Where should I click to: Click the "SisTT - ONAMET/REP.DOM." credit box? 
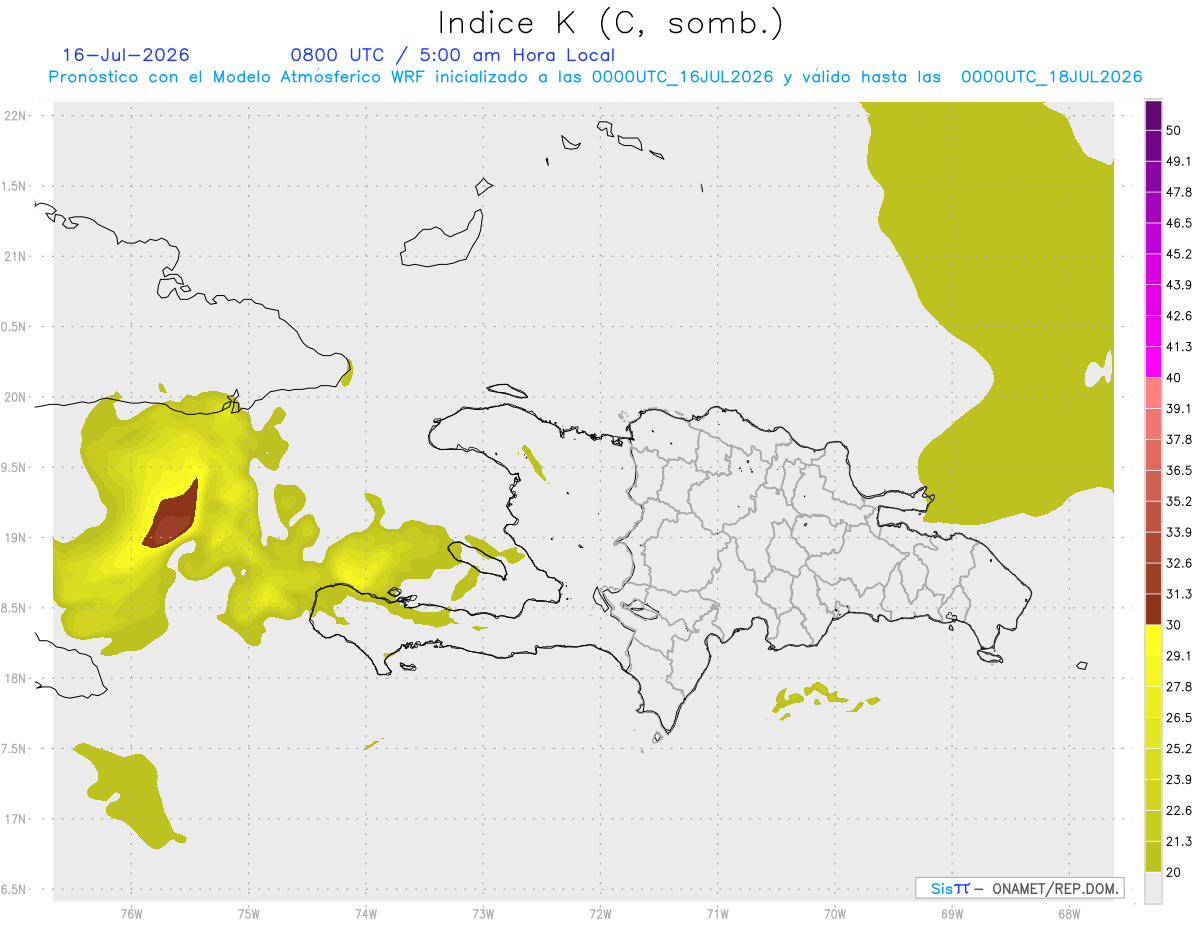(x=1020, y=888)
